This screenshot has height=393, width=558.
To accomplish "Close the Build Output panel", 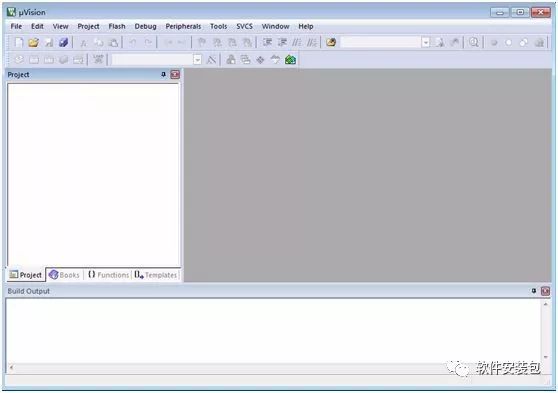I will (546, 291).
